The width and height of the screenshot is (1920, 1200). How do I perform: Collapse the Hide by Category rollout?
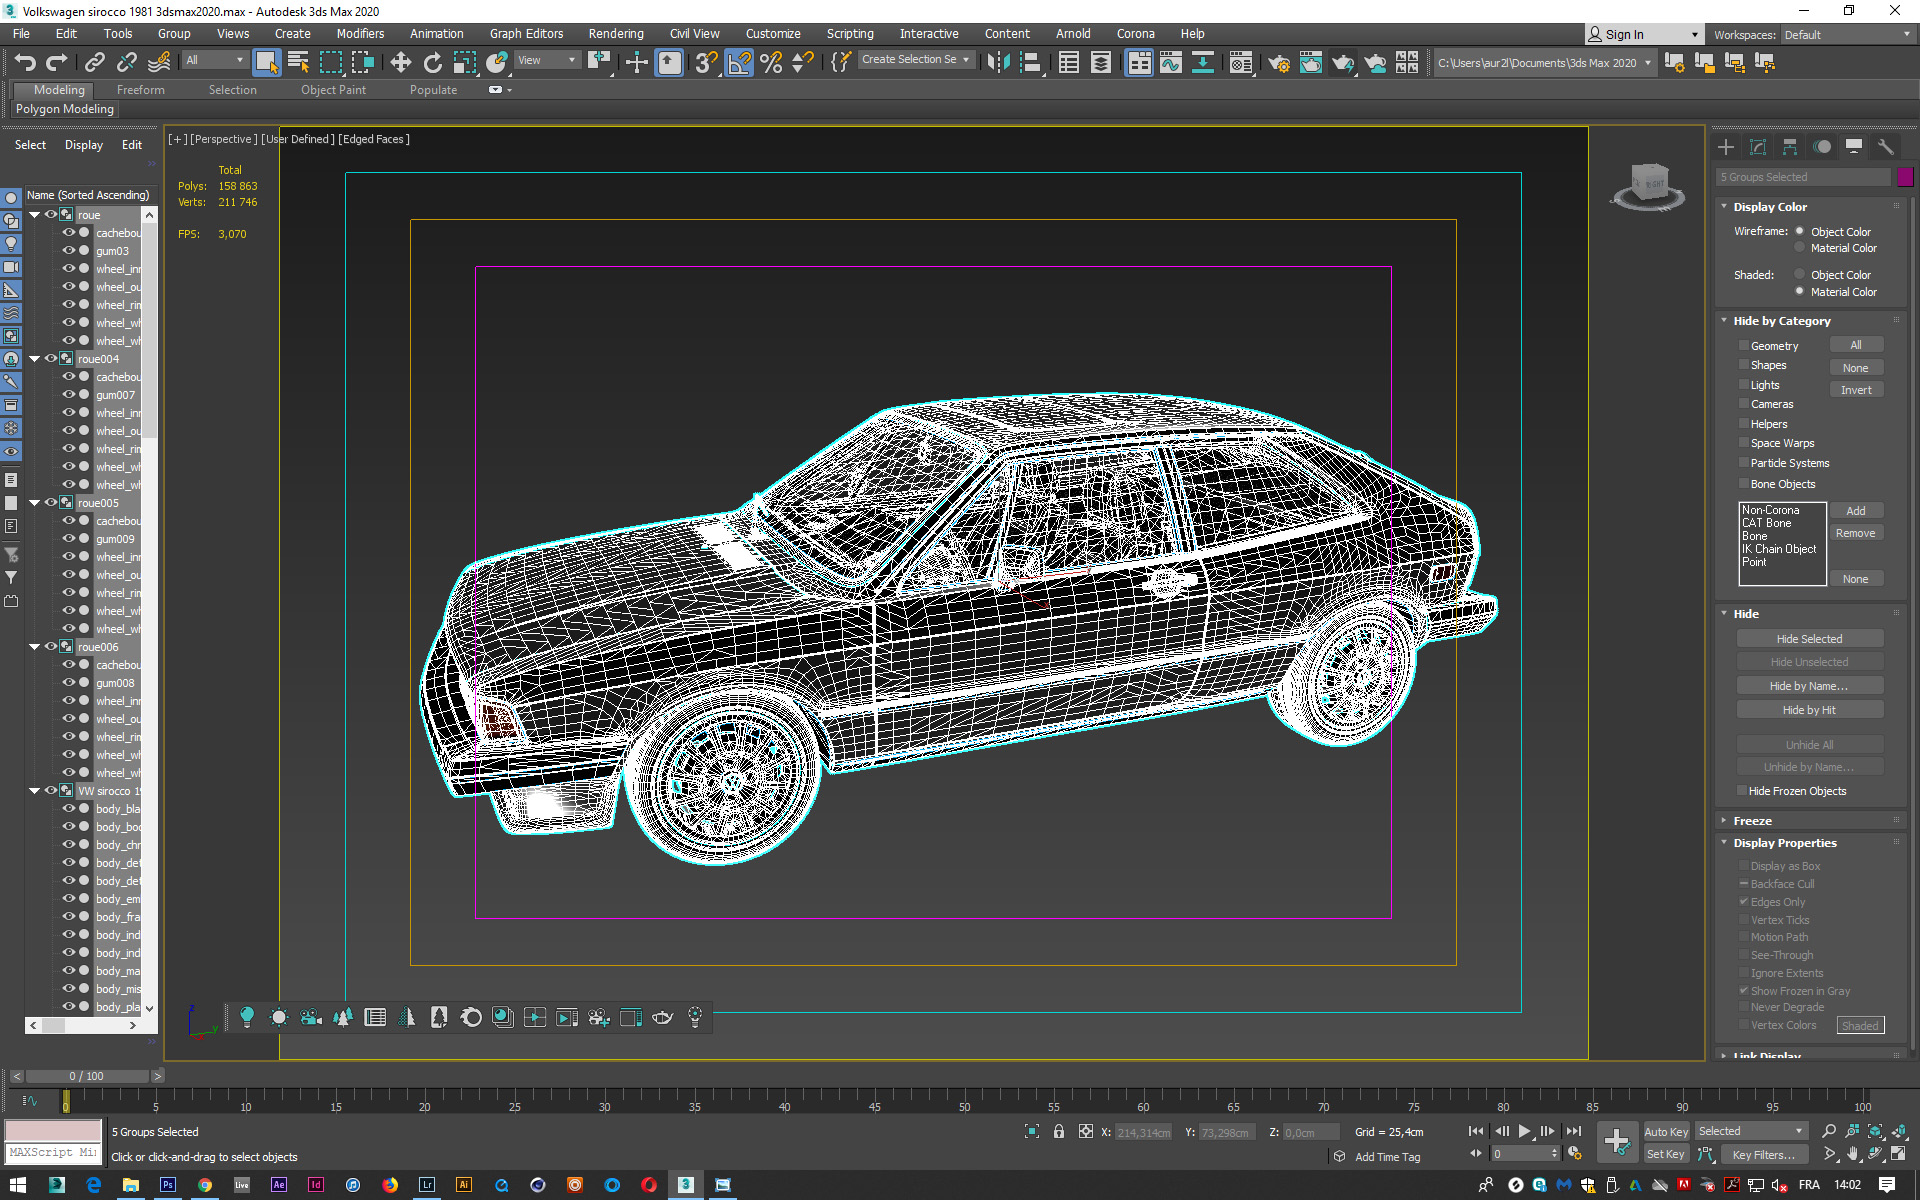pyautogui.click(x=1724, y=320)
